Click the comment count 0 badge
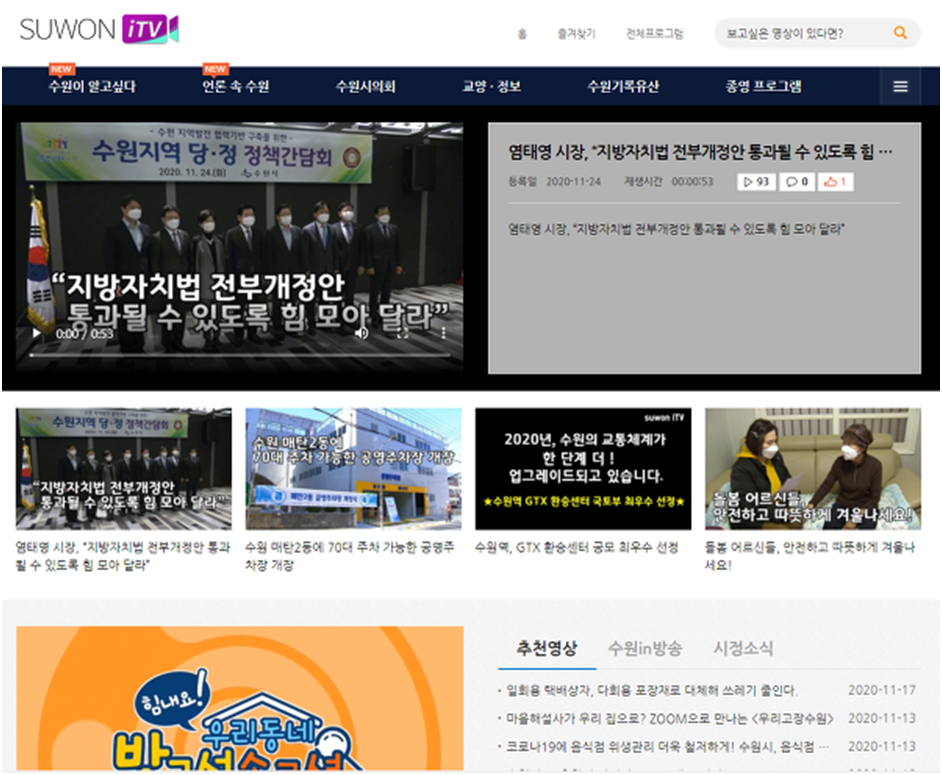Image resolution: width=942 pixels, height=775 pixels. tap(796, 181)
